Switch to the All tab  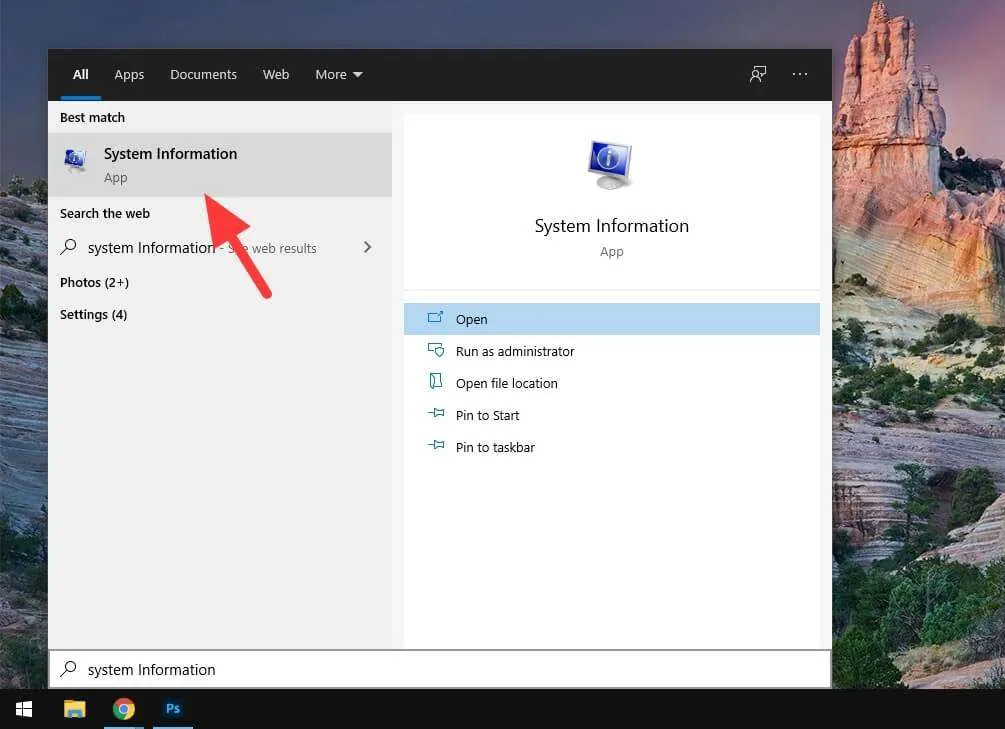[81, 74]
